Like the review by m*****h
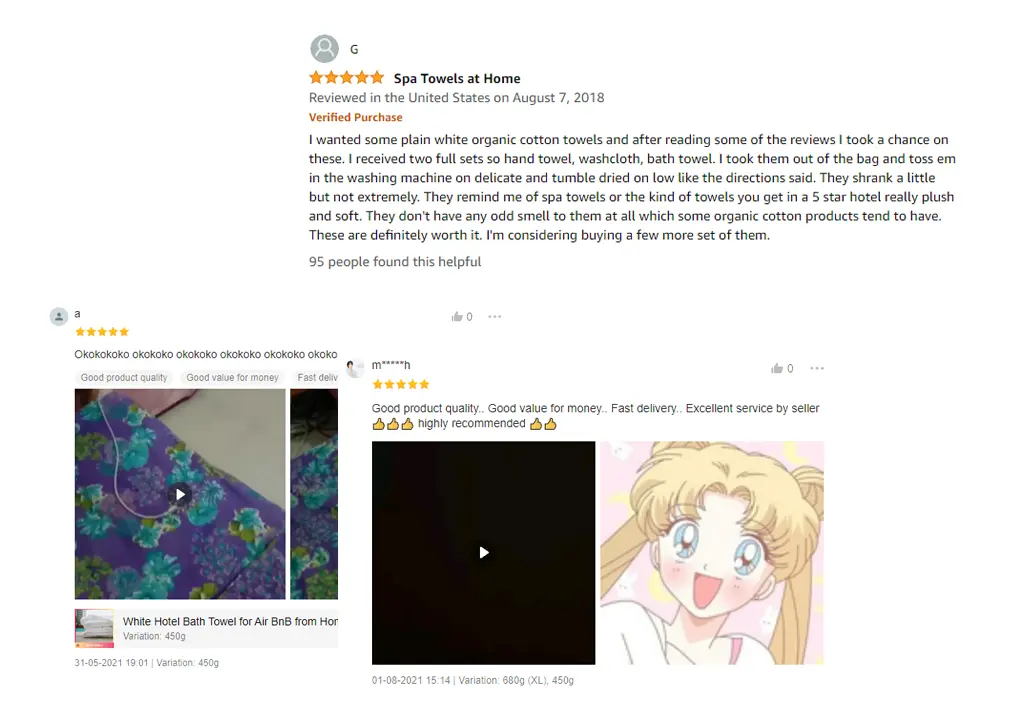The width and height of the screenshot is (1024, 720). click(x=776, y=368)
